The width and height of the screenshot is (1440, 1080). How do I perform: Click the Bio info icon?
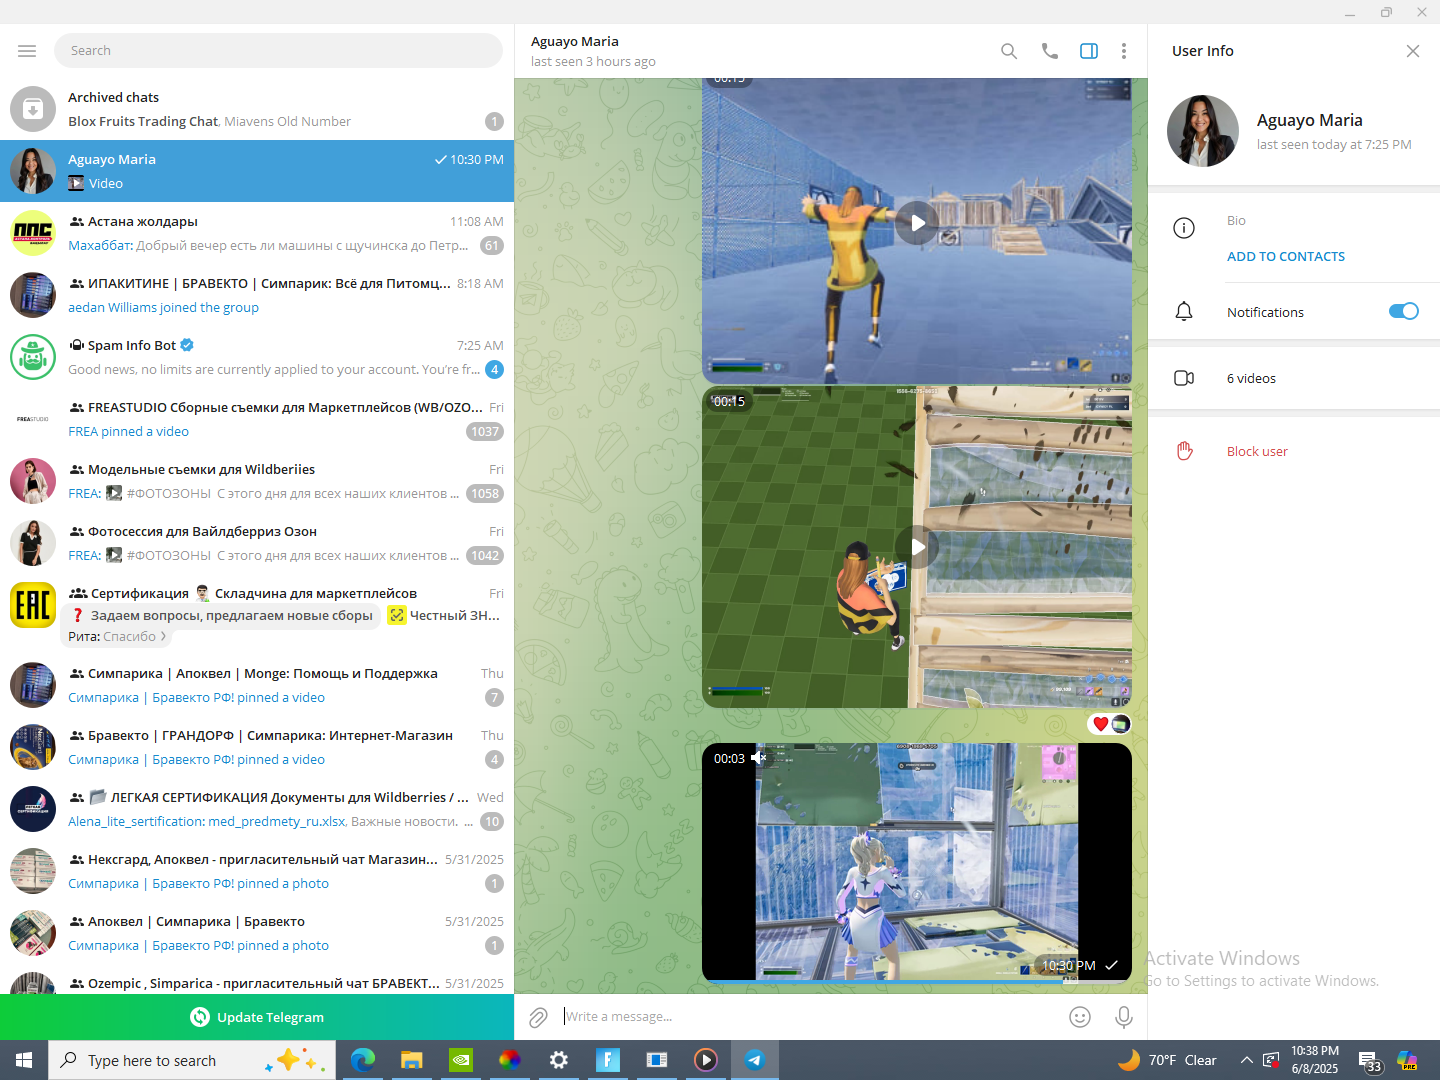[x=1184, y=228]
